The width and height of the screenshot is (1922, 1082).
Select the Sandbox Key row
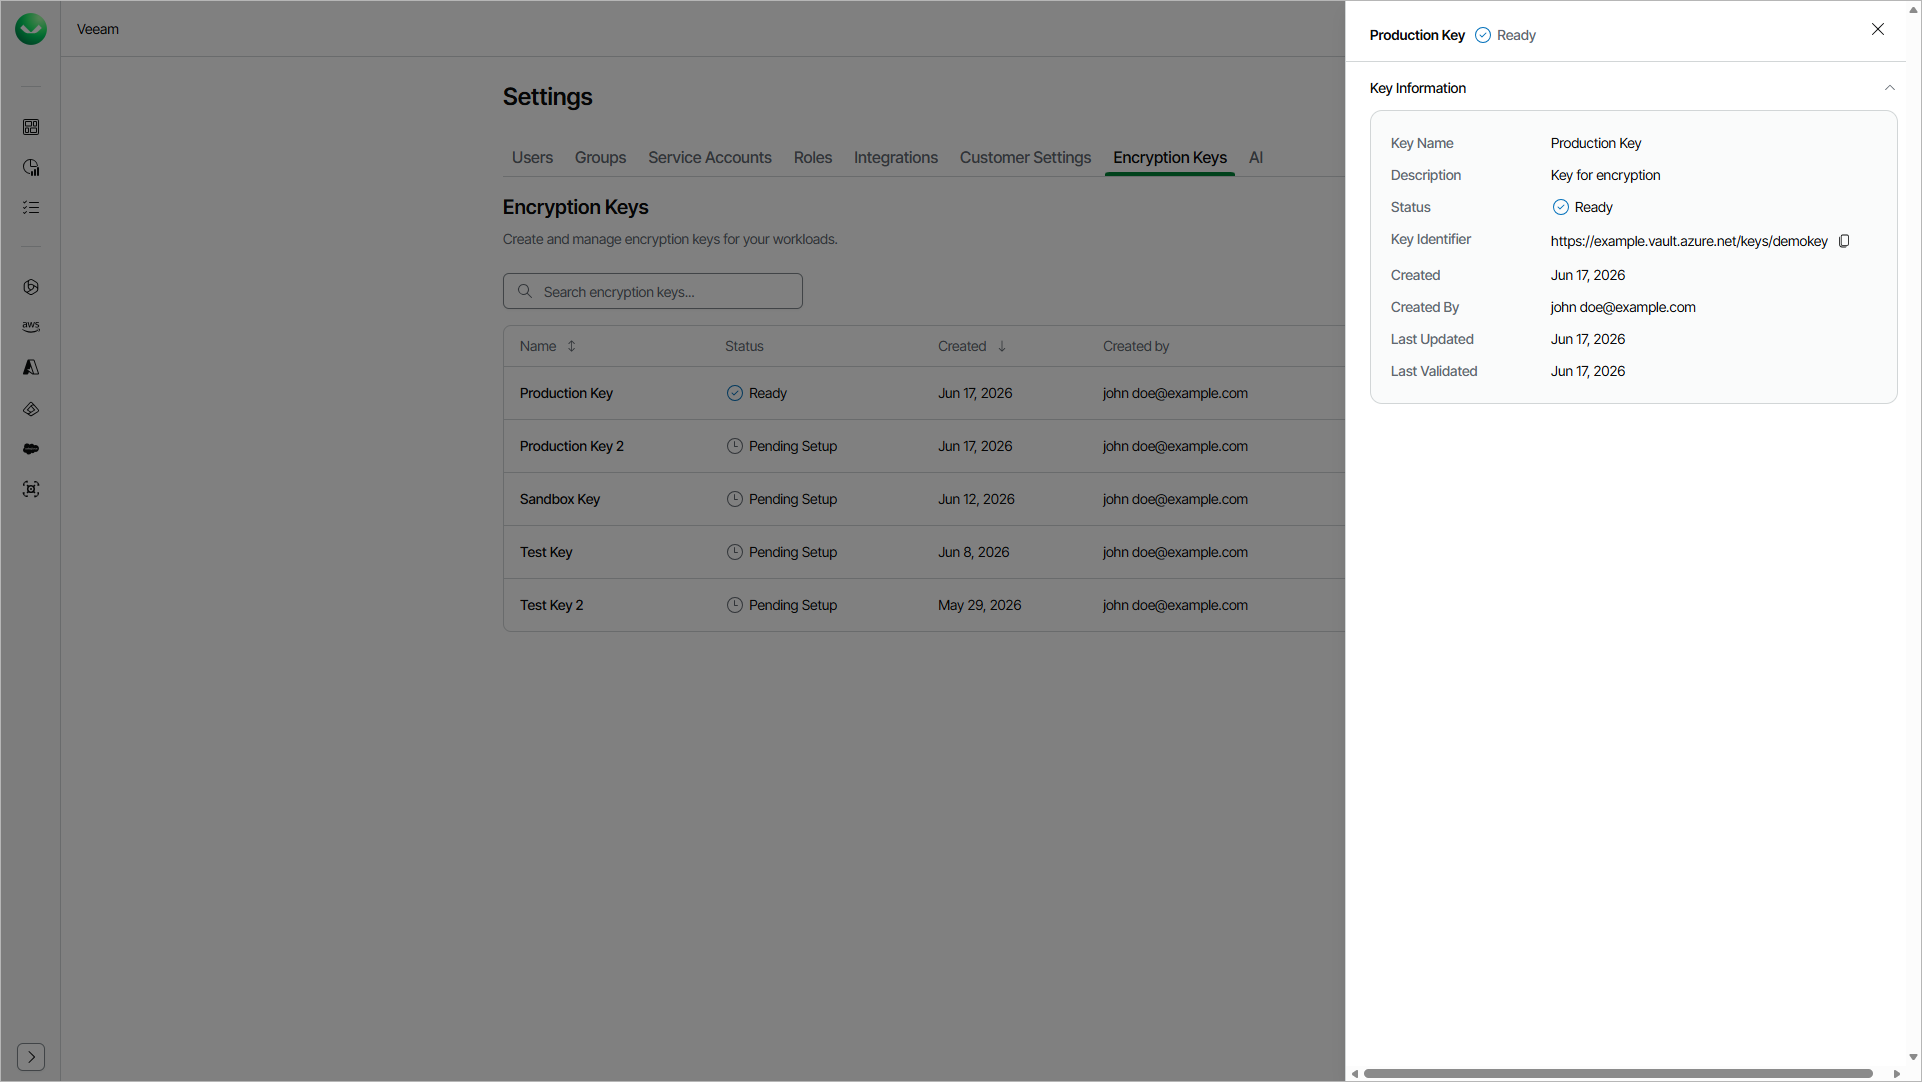(923, 499)
